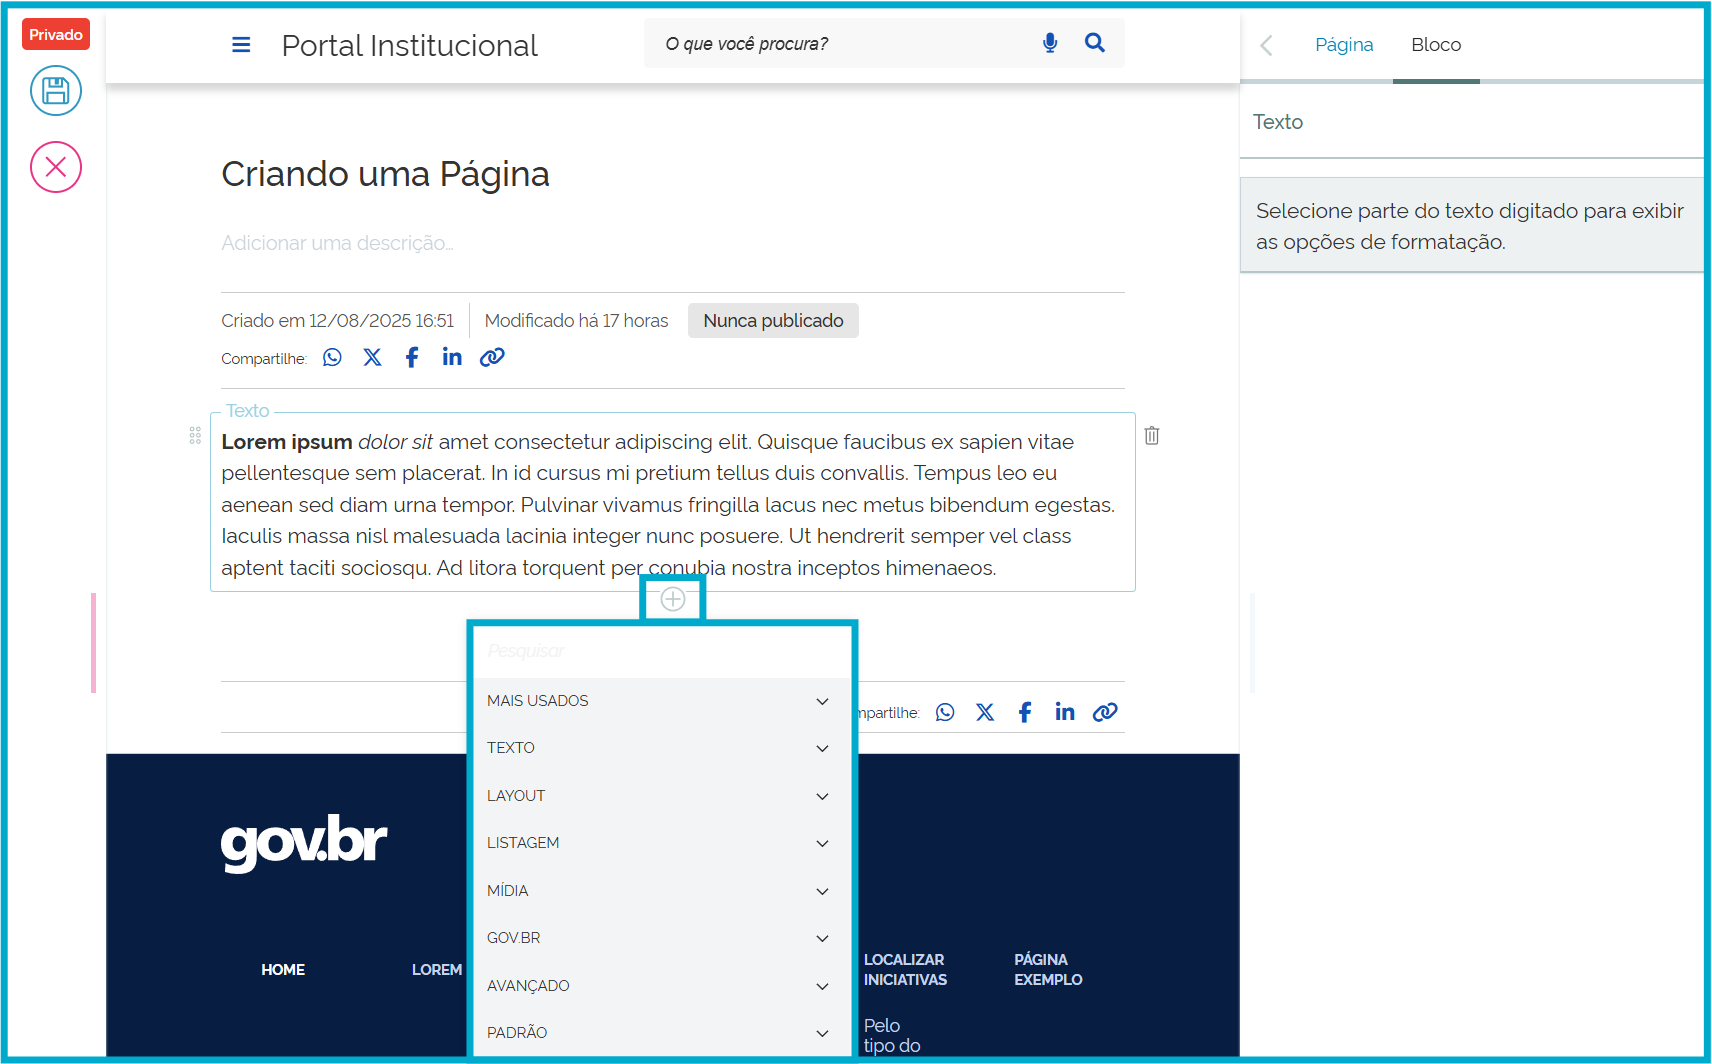
Task: Click the microphone icon in the search bar
Action: coord(1049,43)
